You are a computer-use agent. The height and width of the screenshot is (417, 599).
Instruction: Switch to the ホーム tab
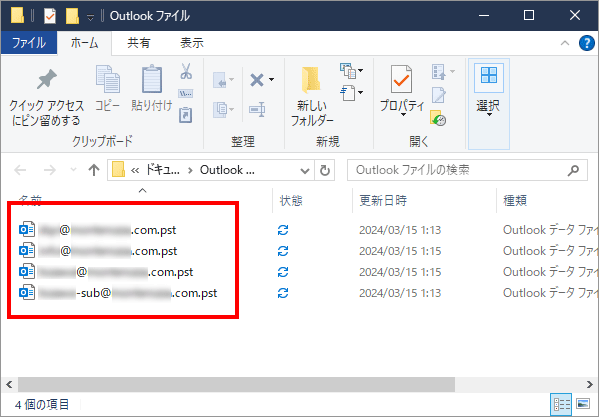(84, 43)
